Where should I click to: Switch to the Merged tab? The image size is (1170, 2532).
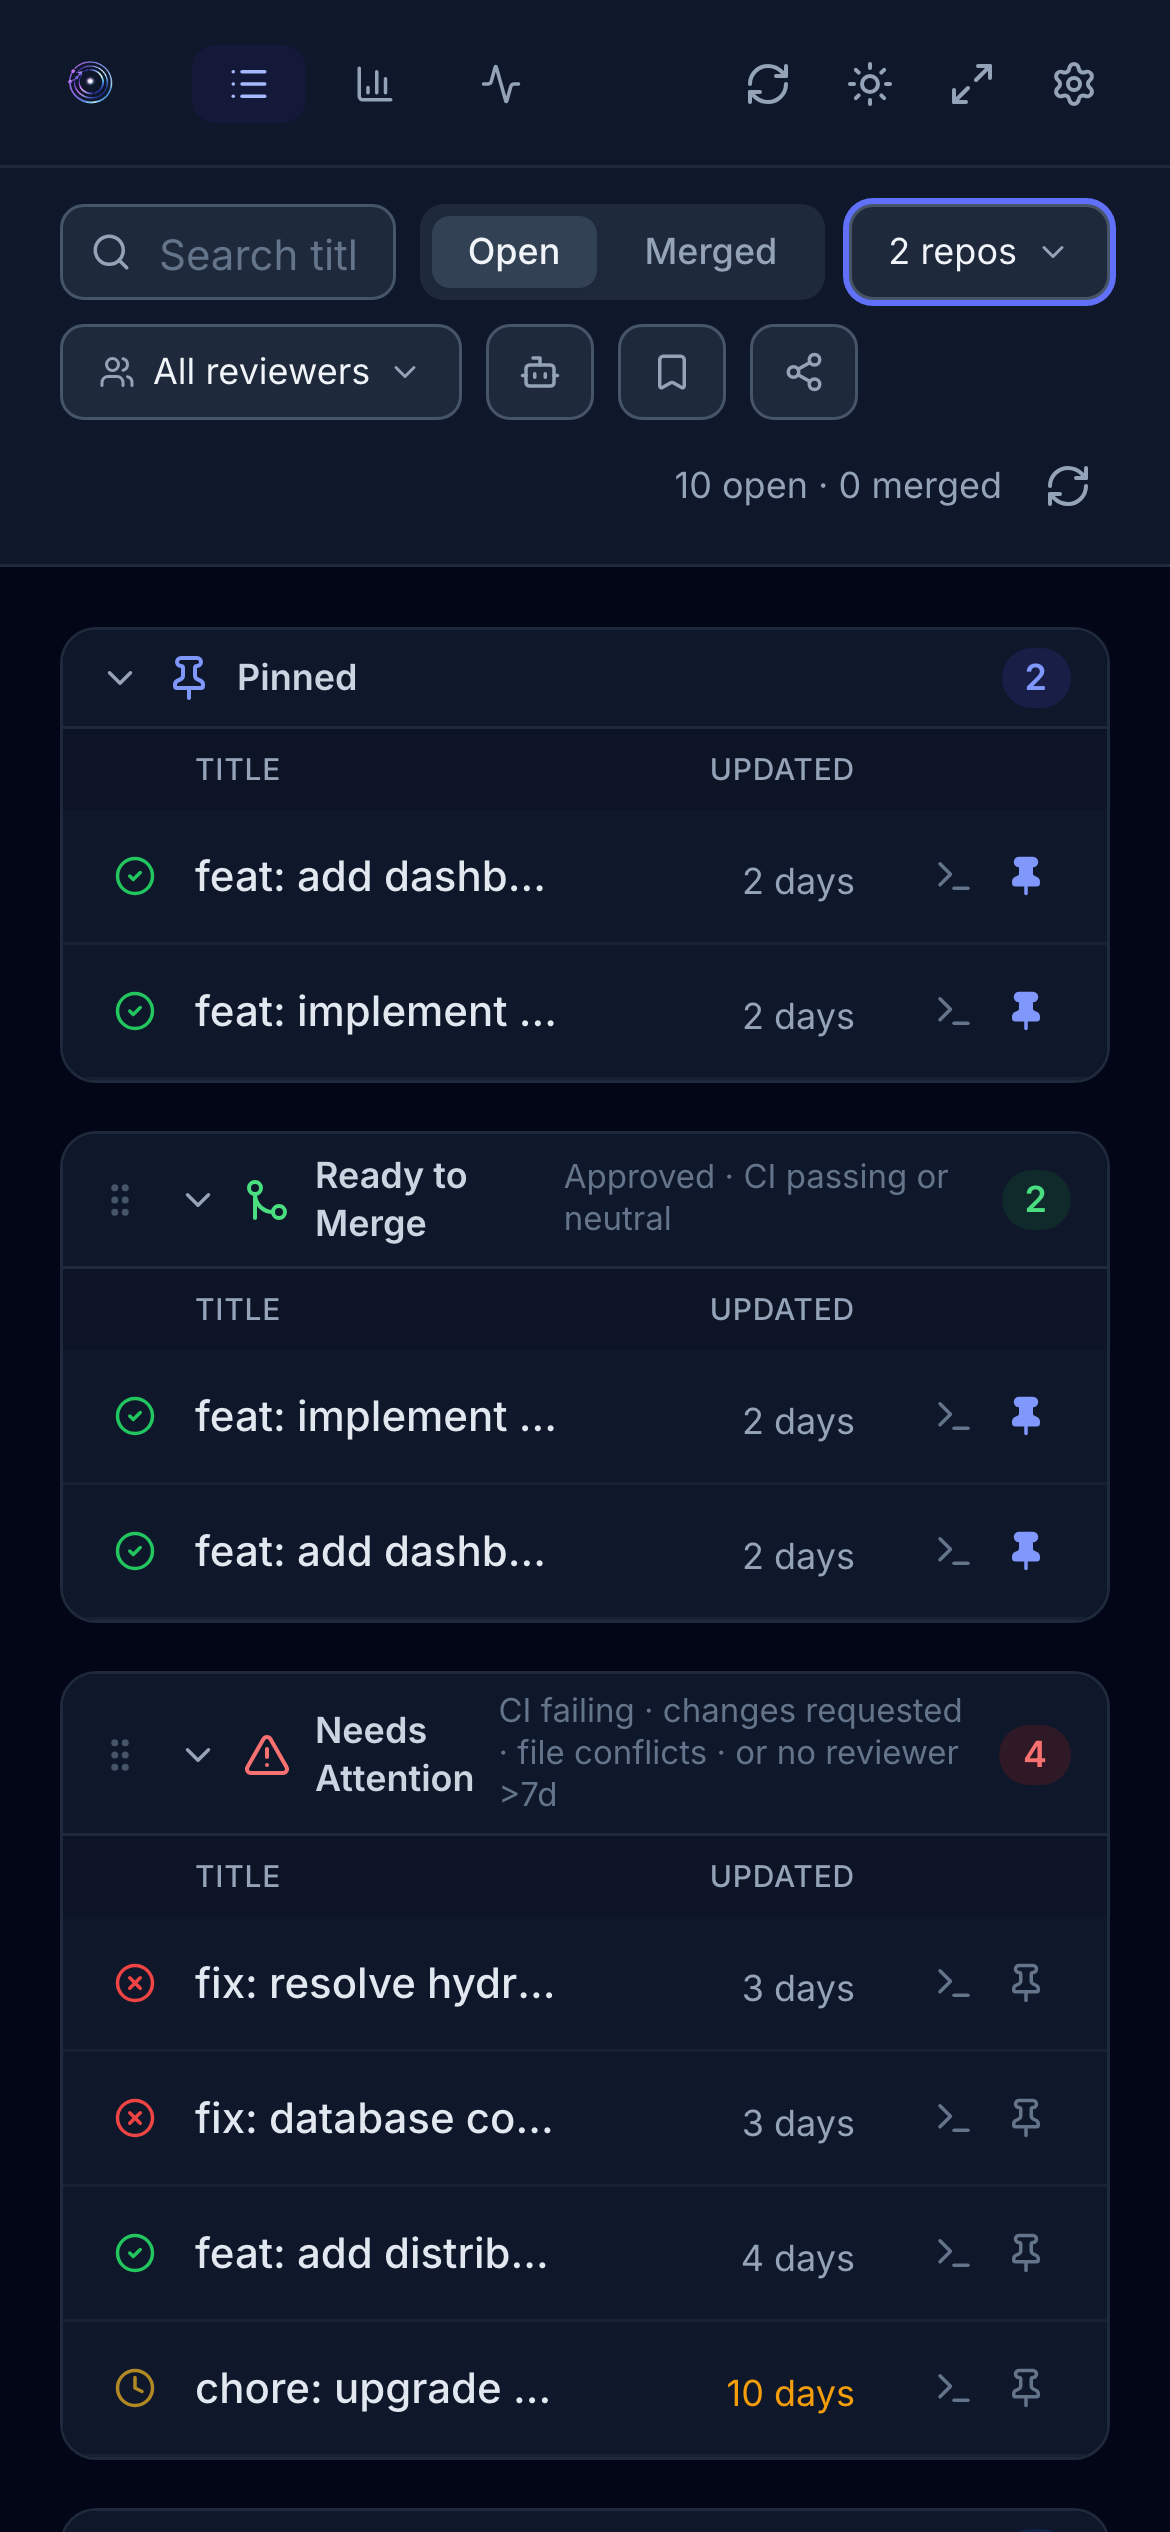(x=710, y=252)
